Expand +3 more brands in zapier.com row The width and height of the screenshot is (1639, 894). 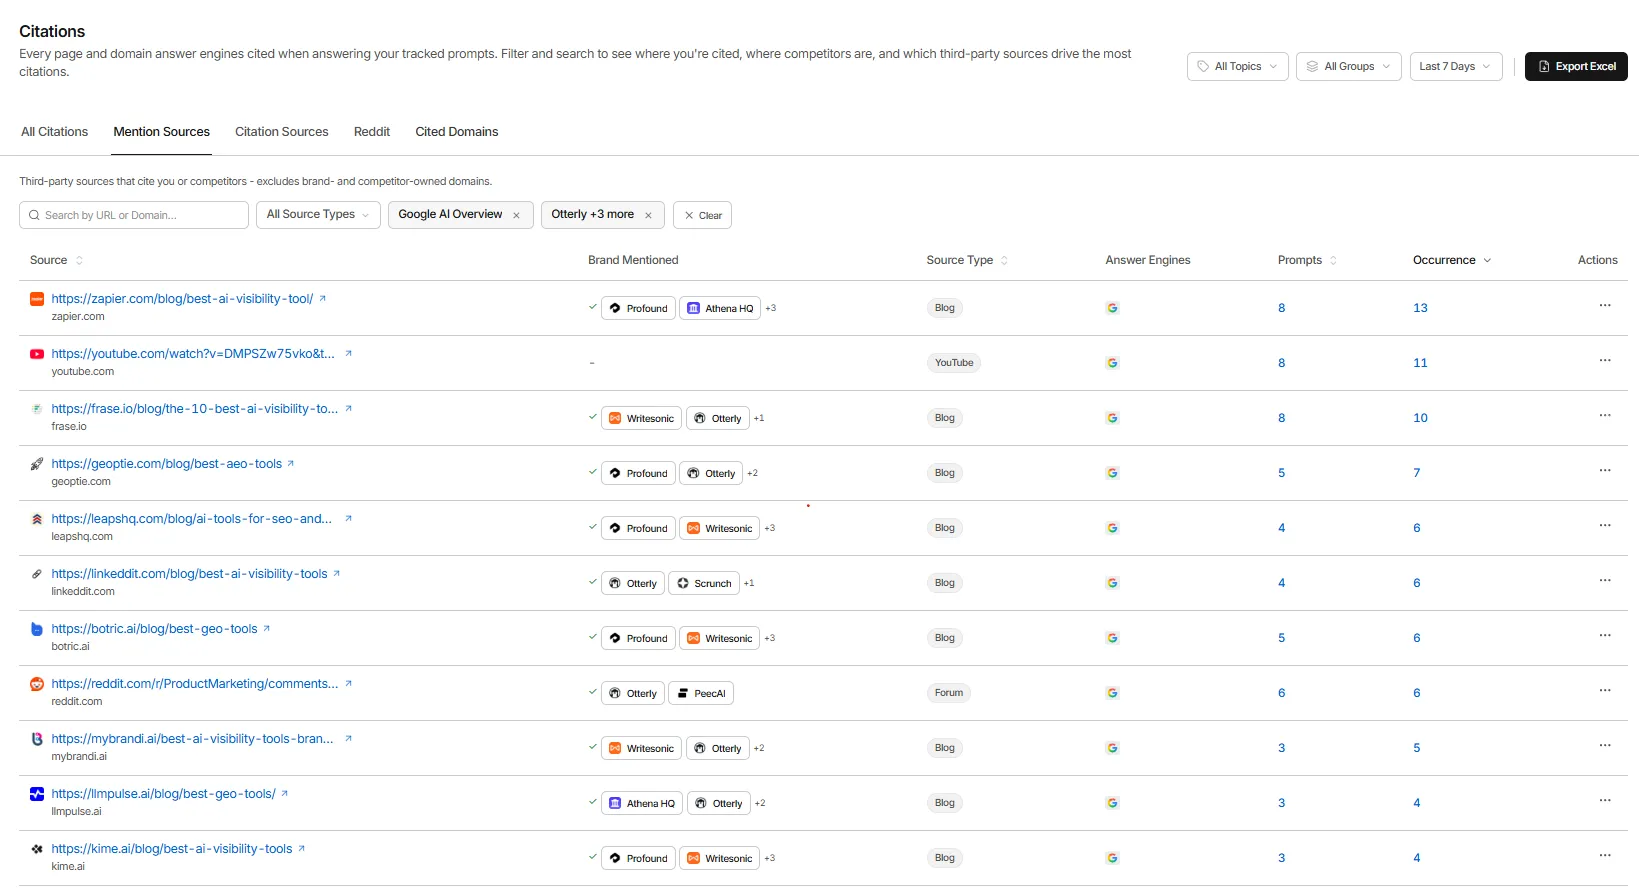point(771,308)
